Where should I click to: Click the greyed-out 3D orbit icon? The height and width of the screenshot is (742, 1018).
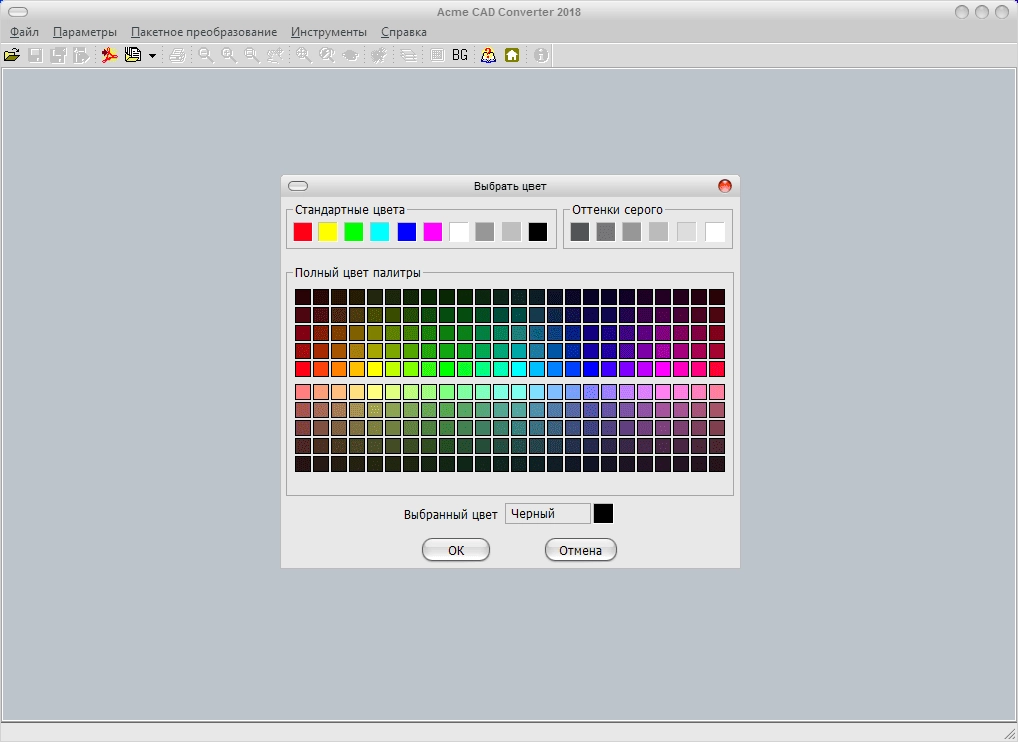350,55
